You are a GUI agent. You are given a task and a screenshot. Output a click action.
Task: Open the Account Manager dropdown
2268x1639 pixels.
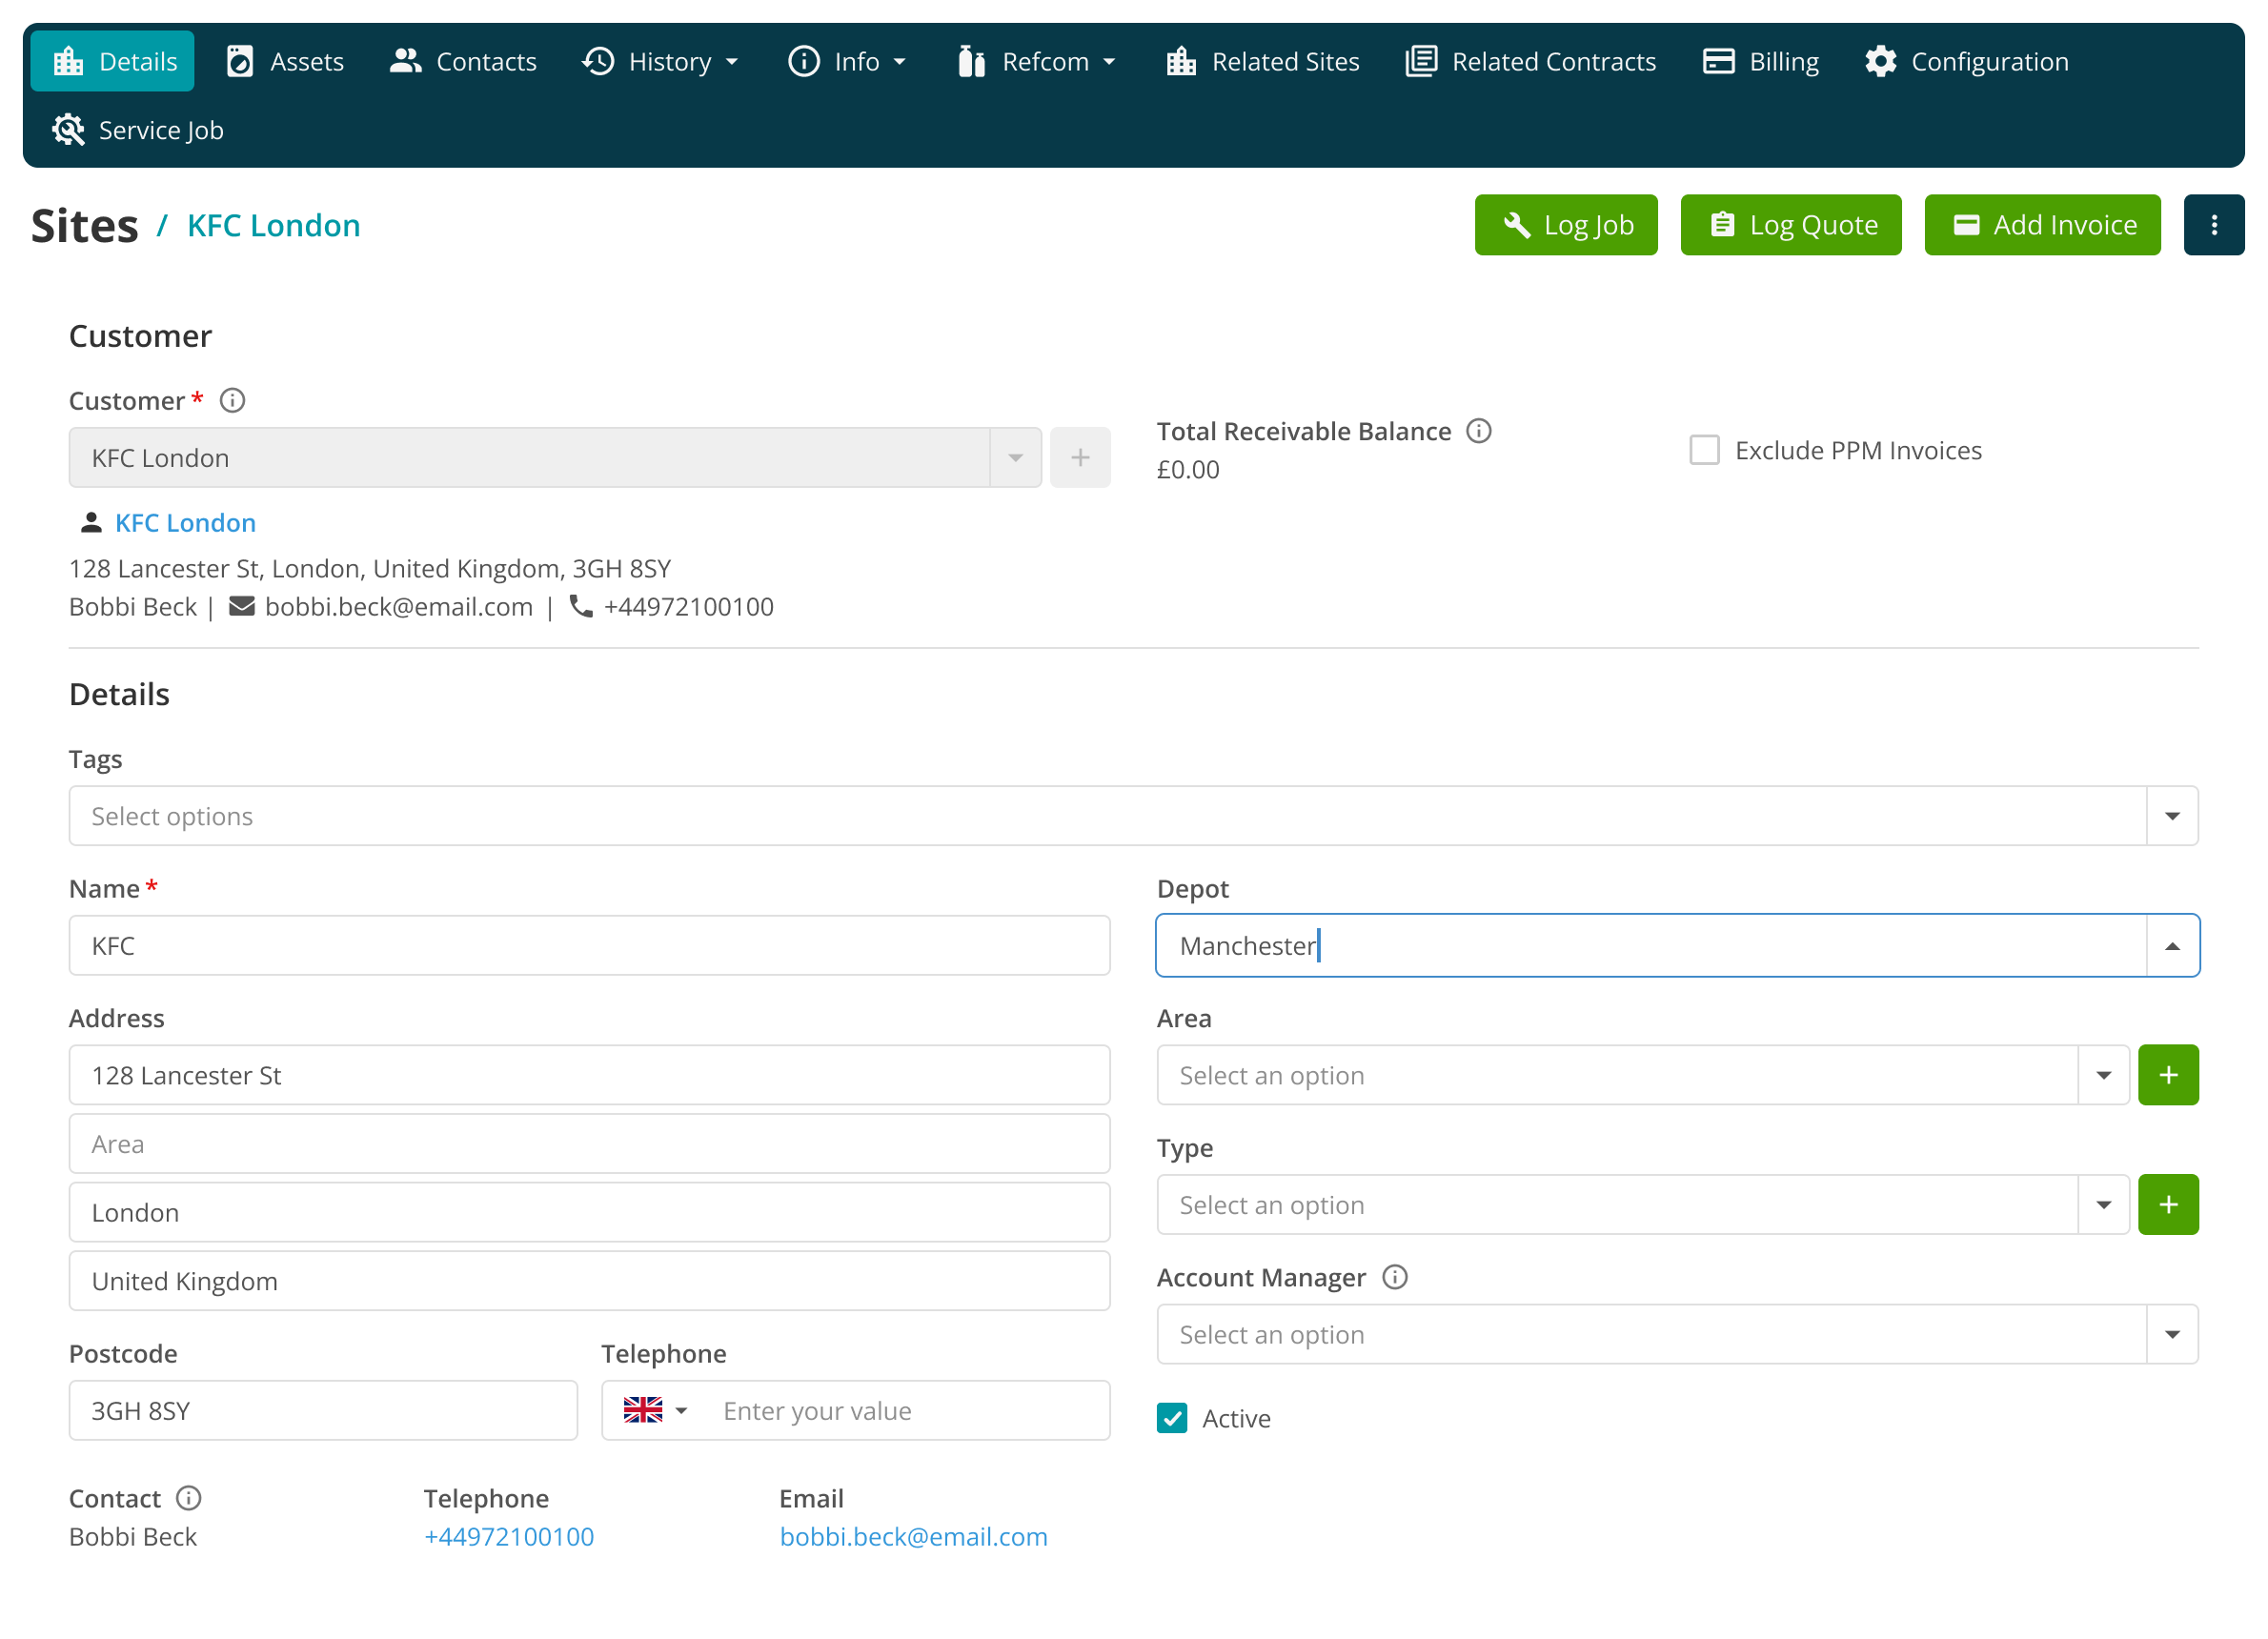pos(1677,1334)
